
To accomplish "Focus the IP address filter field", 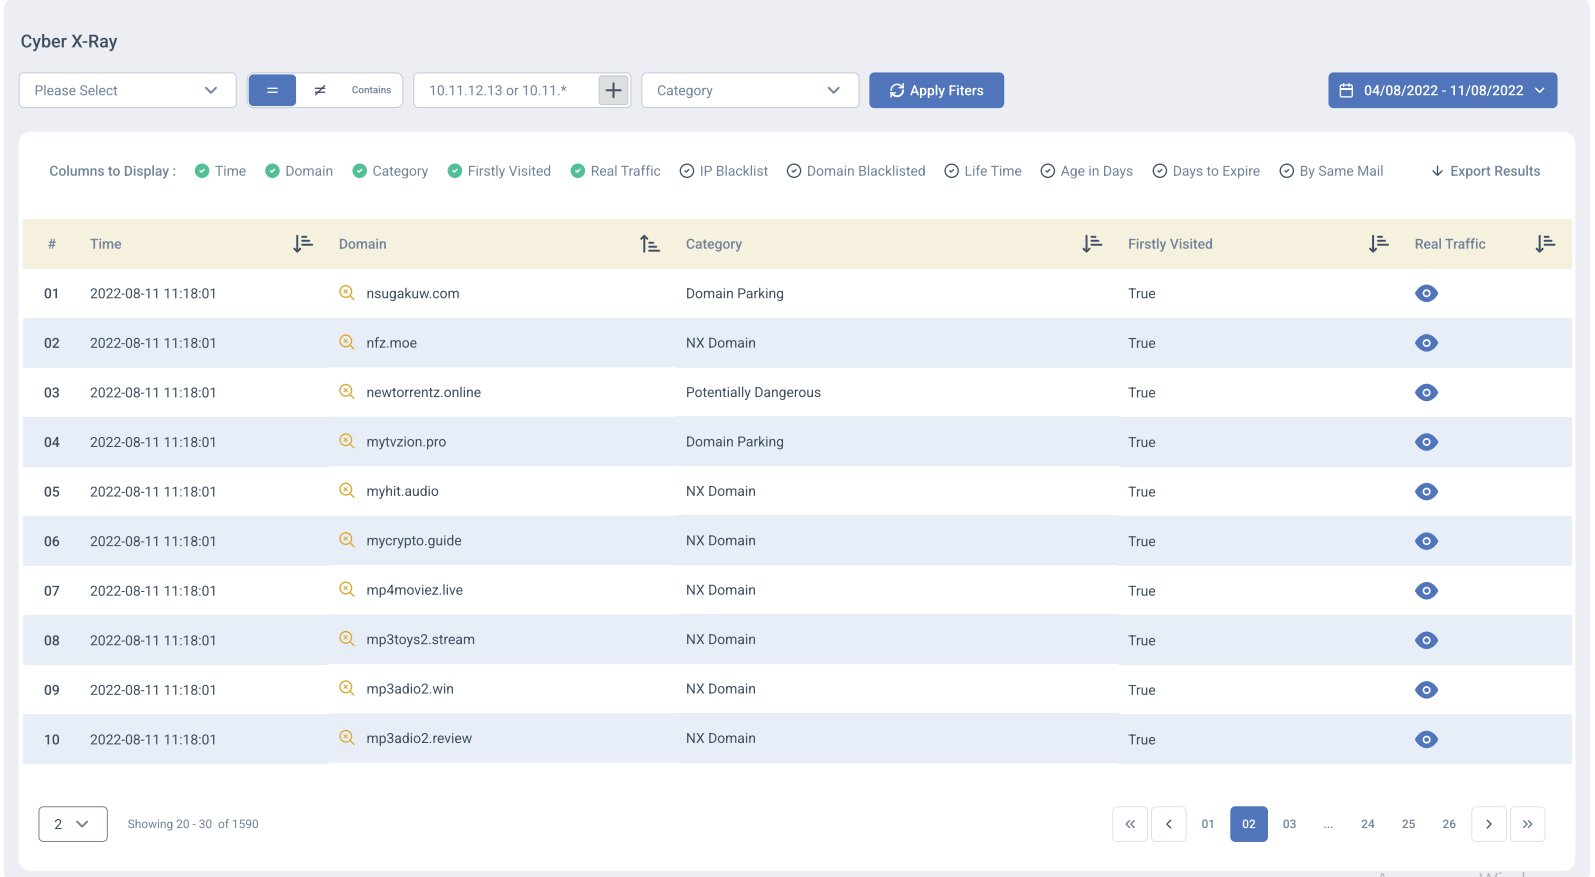I will click(506, 90).
